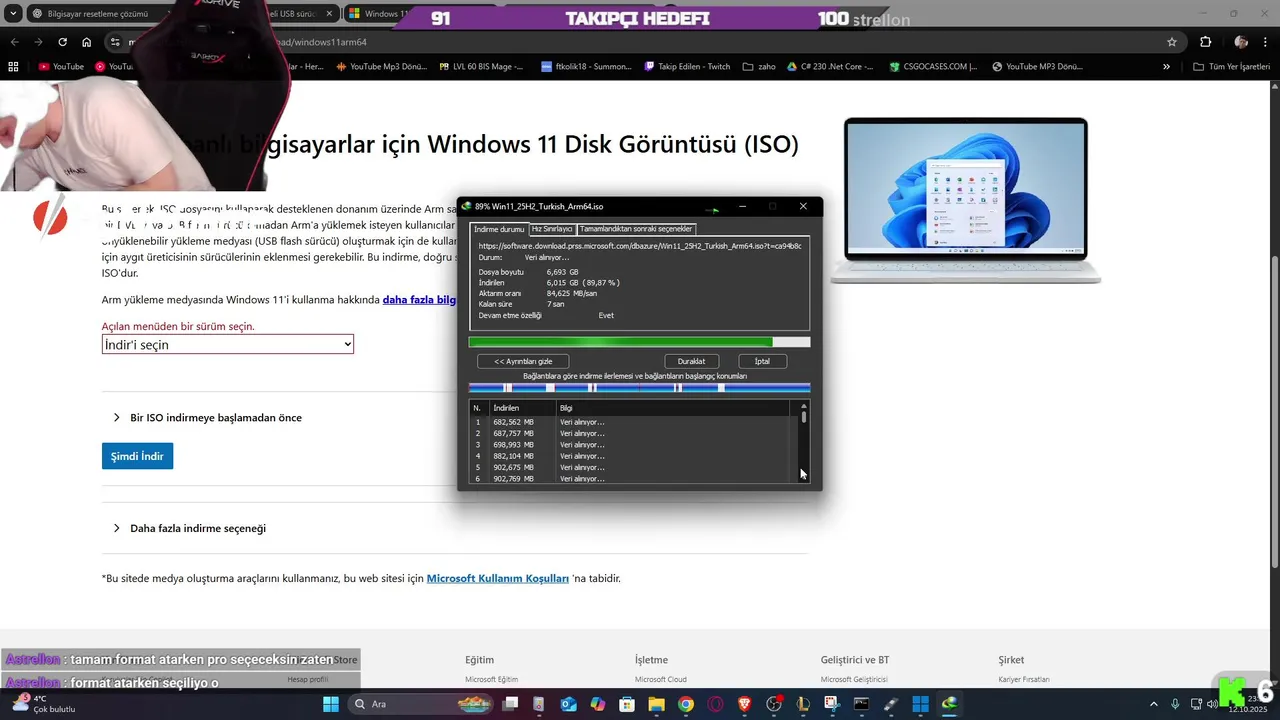Open the Tüm Yer İşaretleri folder
The width and height of the screenshot is (1280, 720).
(x=1229, y=66)
